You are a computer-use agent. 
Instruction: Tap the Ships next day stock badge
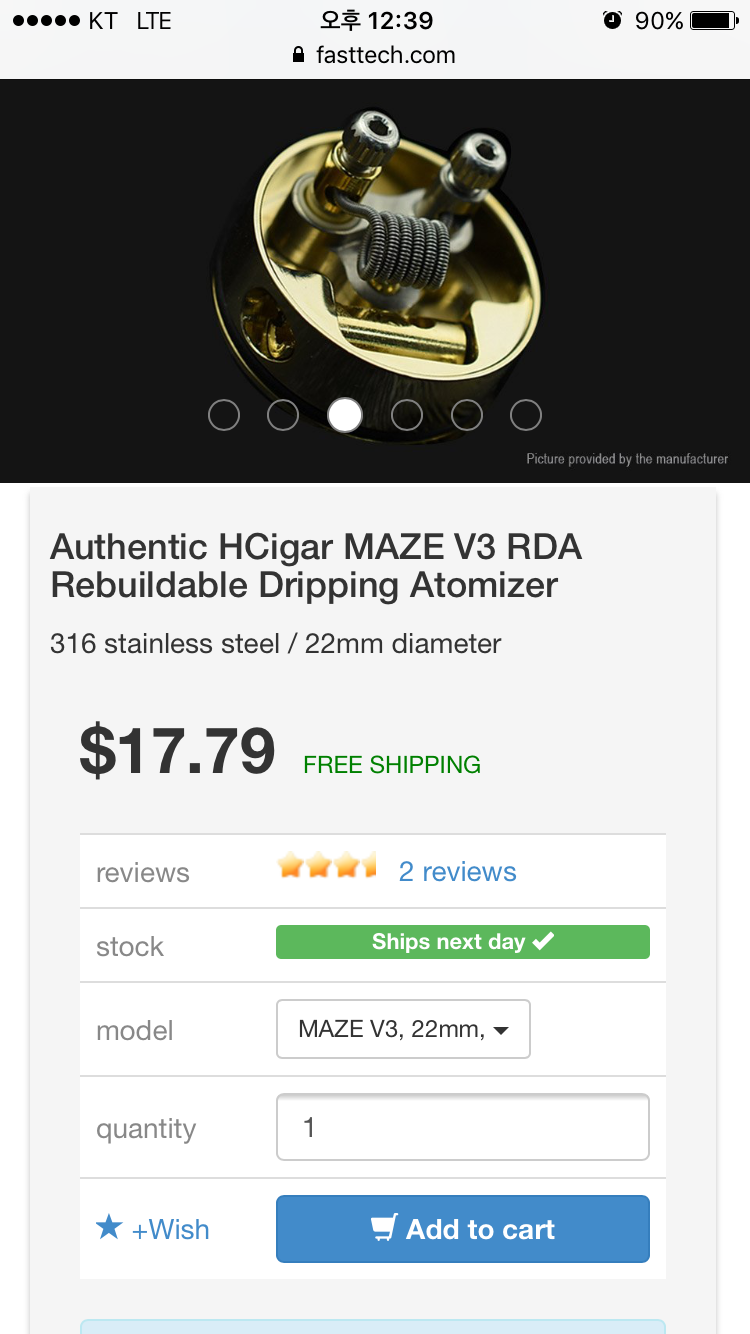pos(462,942)
